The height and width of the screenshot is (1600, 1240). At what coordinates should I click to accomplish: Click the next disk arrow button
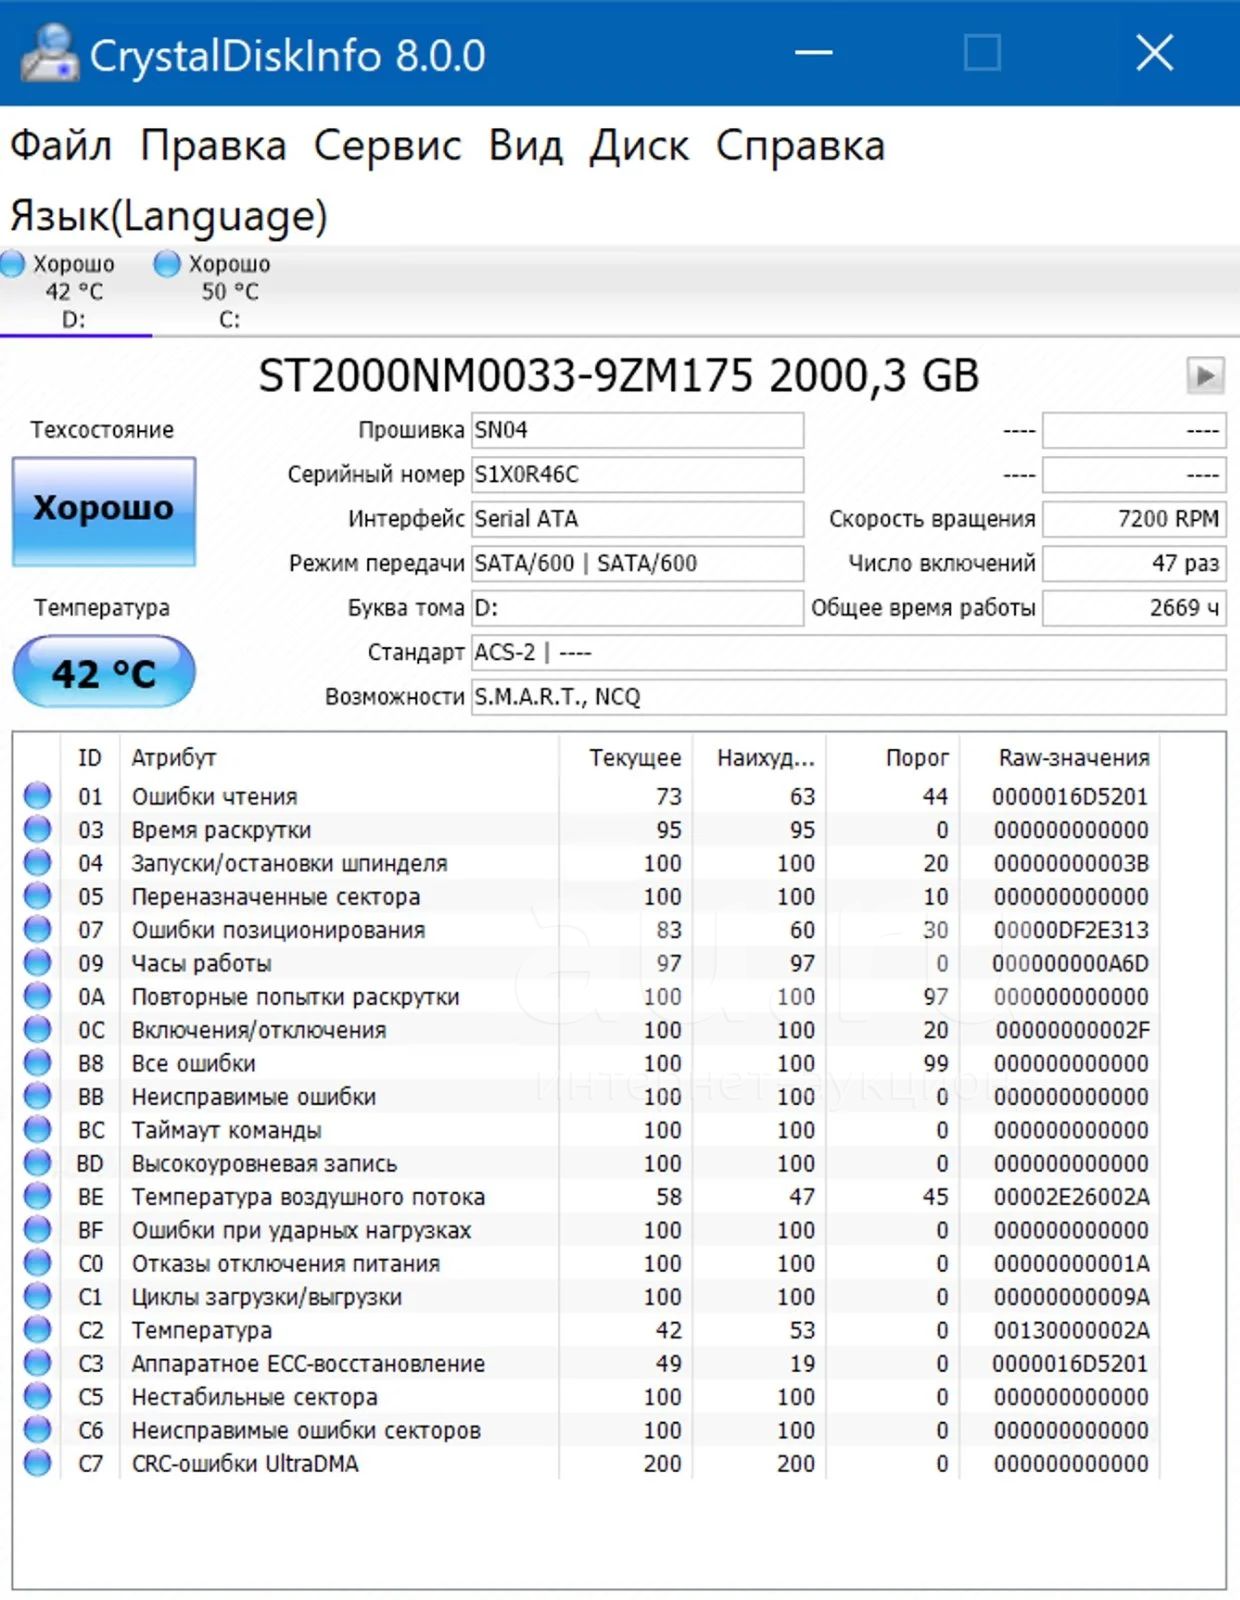(x=1205, y=376)
